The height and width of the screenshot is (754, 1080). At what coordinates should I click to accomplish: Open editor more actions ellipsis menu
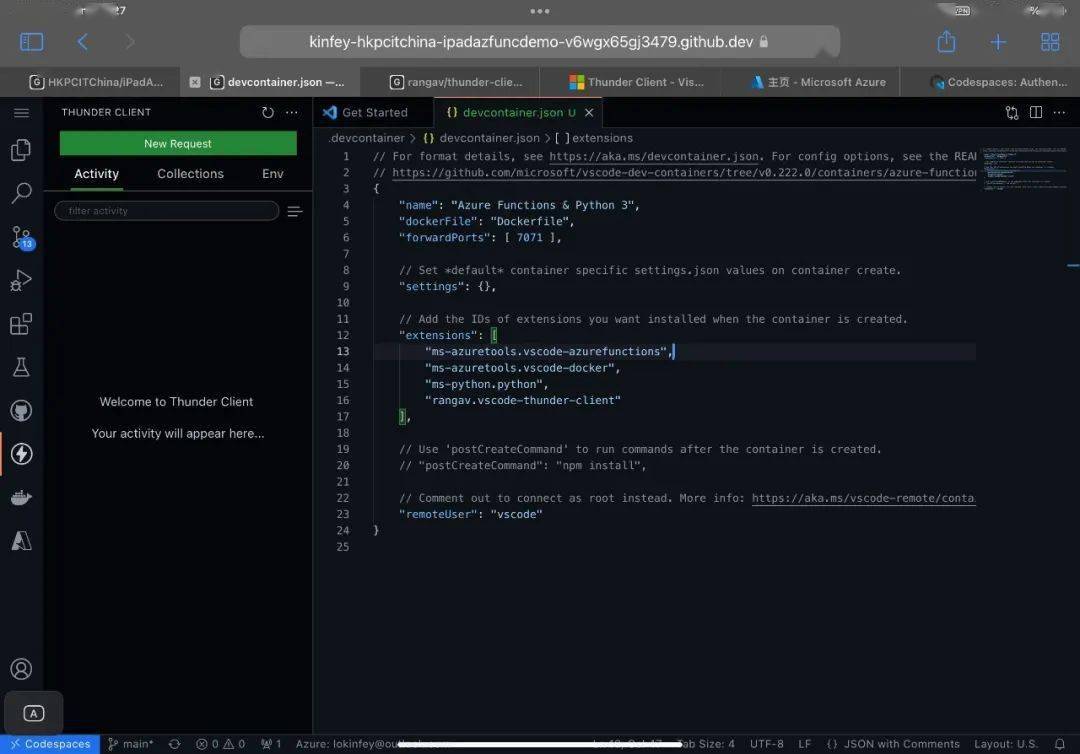pos(1059,113)
